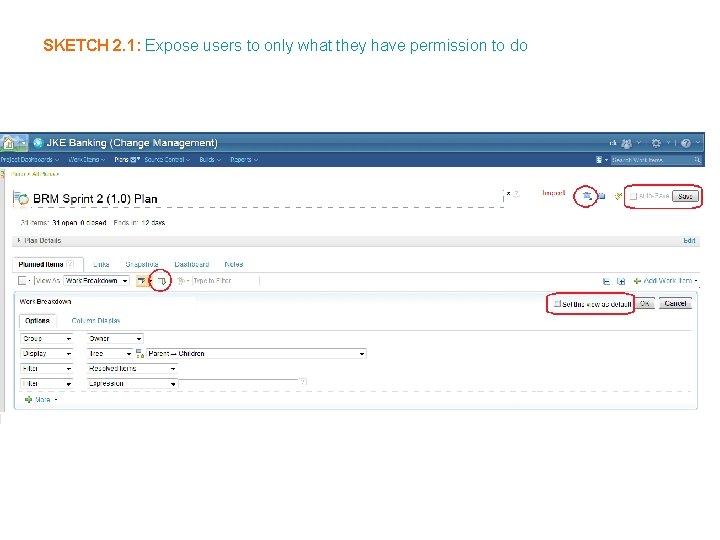Click the help icon after the Expression field
Image resolution: width=720 pixels, height=540 pixels.
point(303,382)
